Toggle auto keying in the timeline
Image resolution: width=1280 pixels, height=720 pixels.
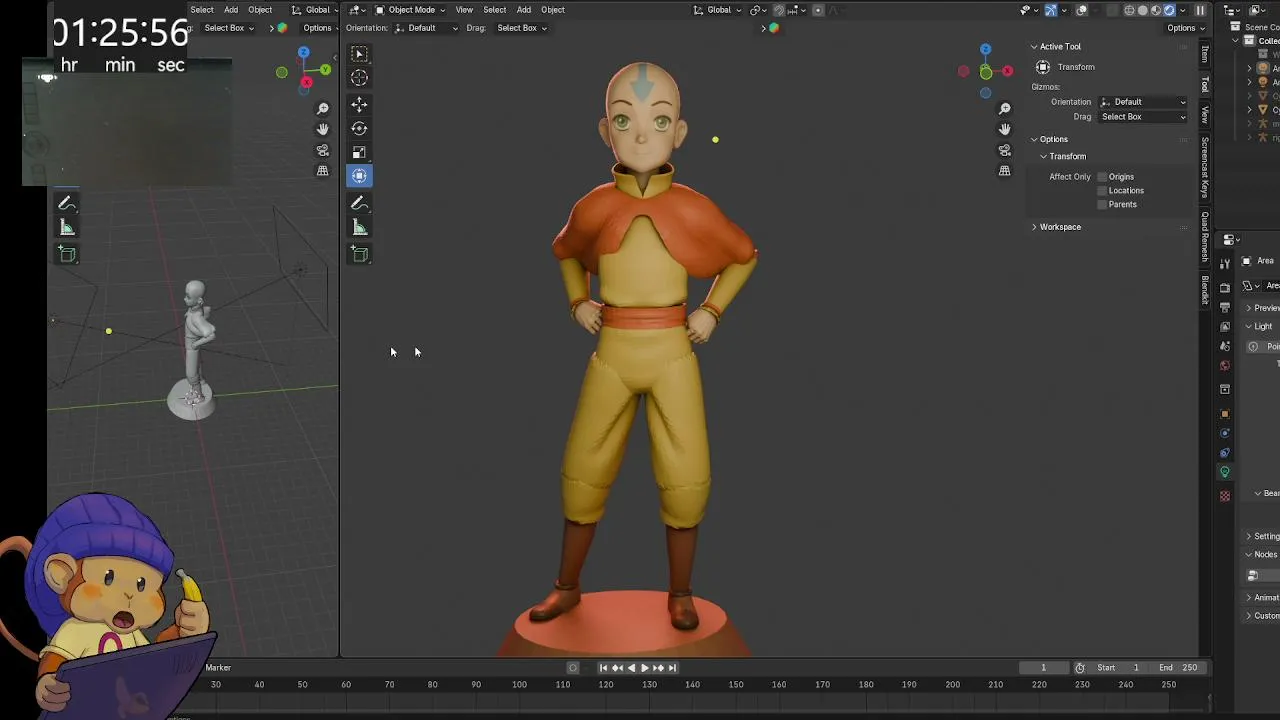573,668
